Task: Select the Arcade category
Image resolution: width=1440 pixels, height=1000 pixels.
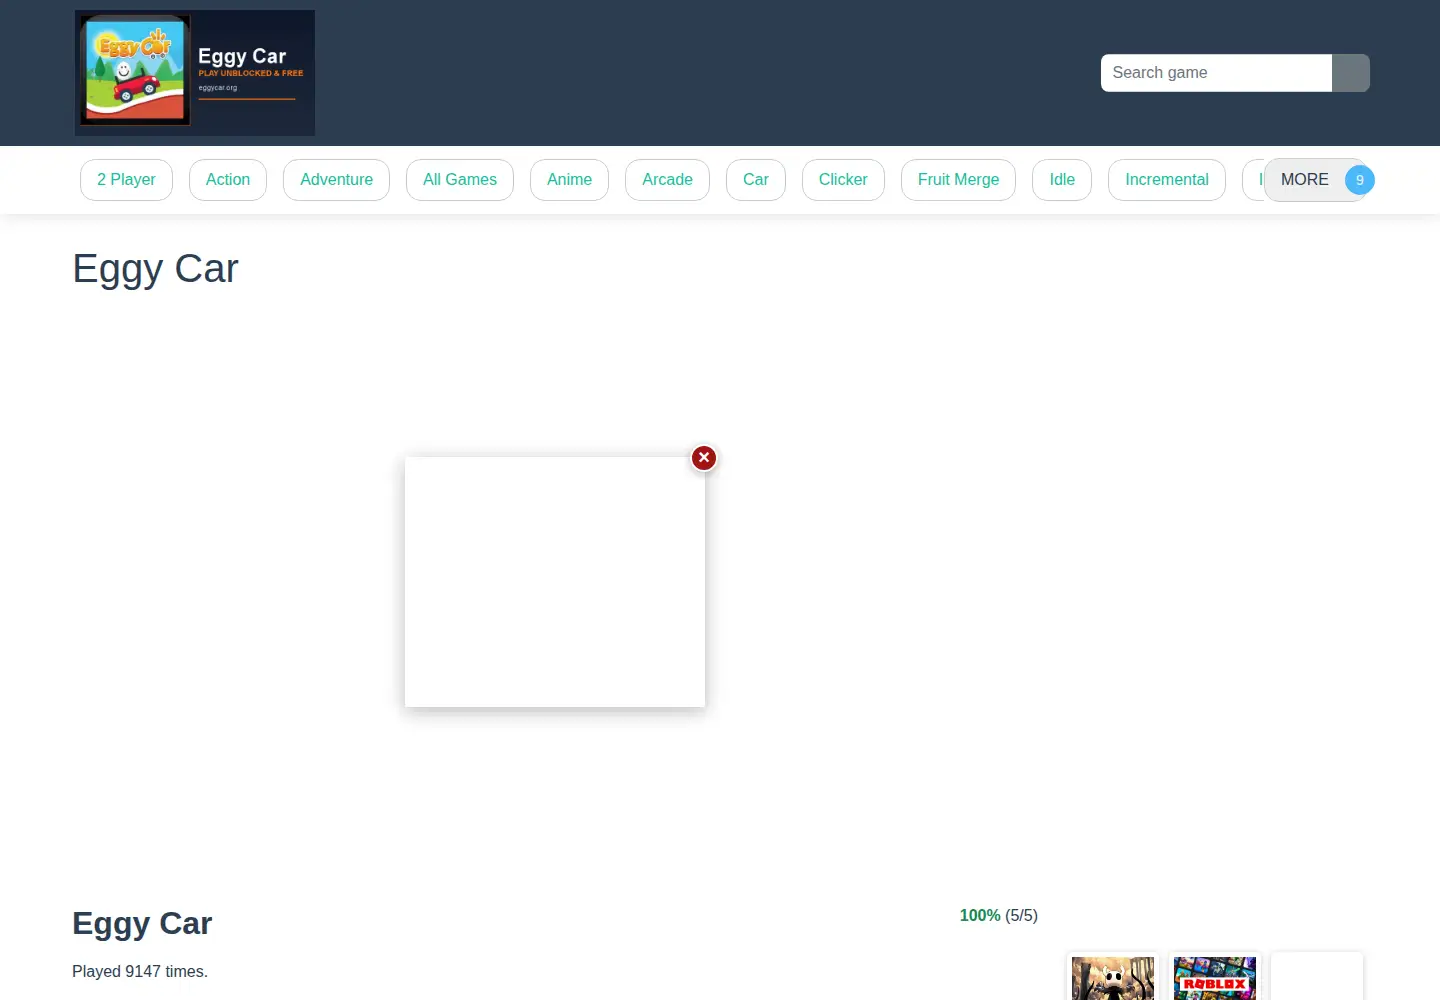Action: [x=667, y=180]
